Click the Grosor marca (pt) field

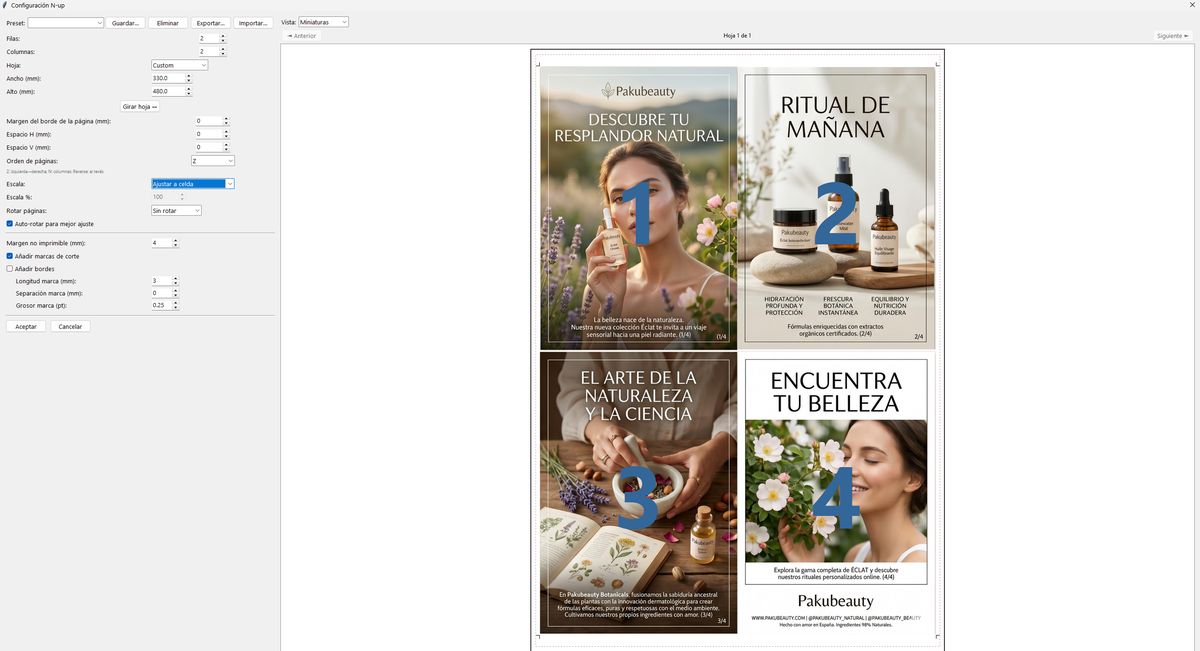(161, 305)
